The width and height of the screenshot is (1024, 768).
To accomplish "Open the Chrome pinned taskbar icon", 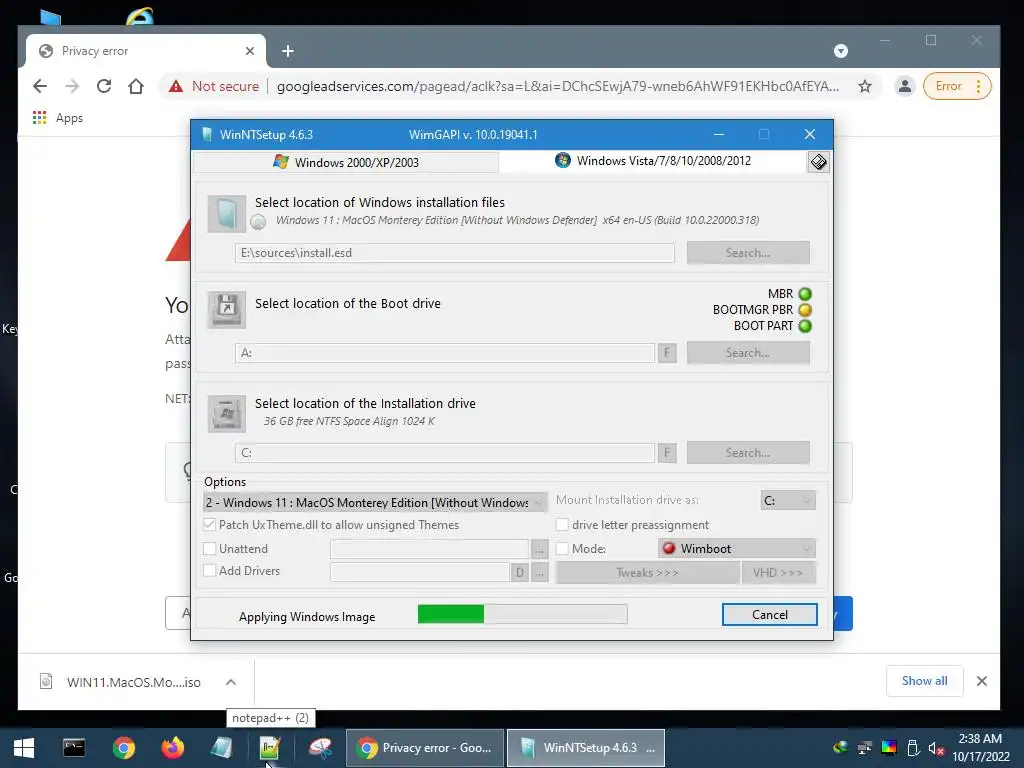I will [123, 748].
